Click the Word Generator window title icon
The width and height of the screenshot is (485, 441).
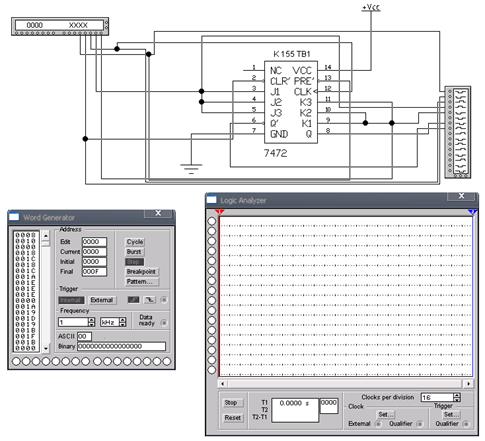pyautogui.click(x=14, y=217)
